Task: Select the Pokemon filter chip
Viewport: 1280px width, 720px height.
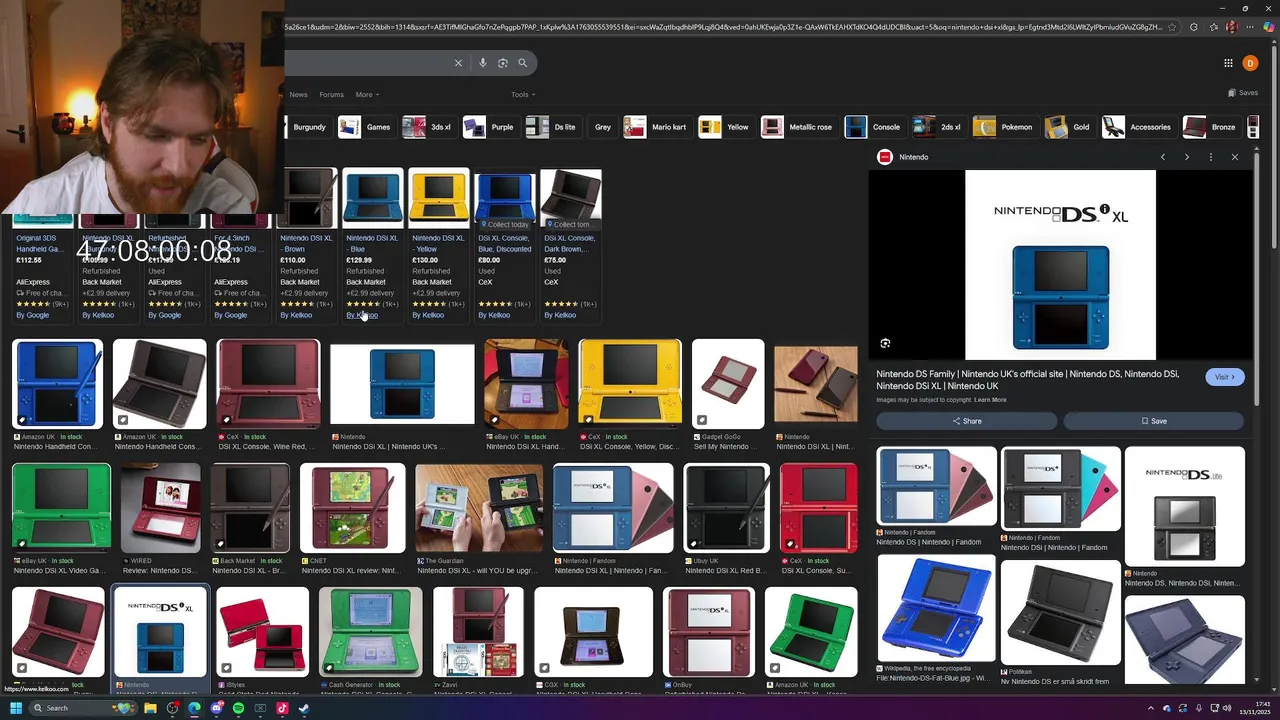Action: pyautogui.click(x=1004, y=127)
